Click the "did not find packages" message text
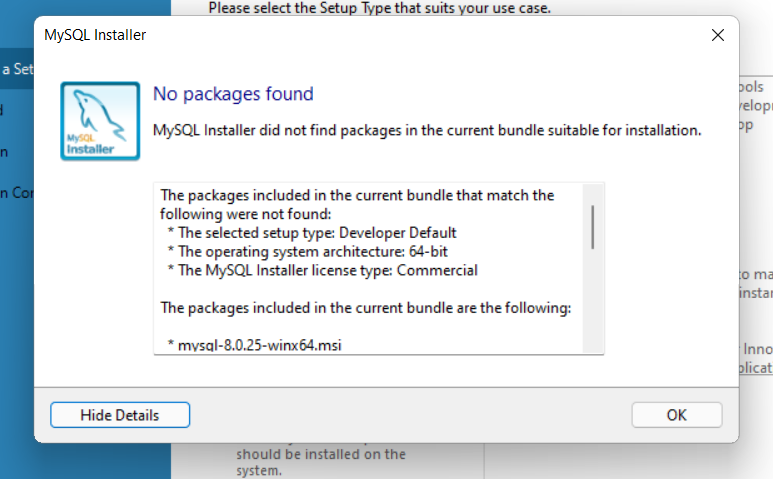This screenshot has width=773, height=479. 427,130
